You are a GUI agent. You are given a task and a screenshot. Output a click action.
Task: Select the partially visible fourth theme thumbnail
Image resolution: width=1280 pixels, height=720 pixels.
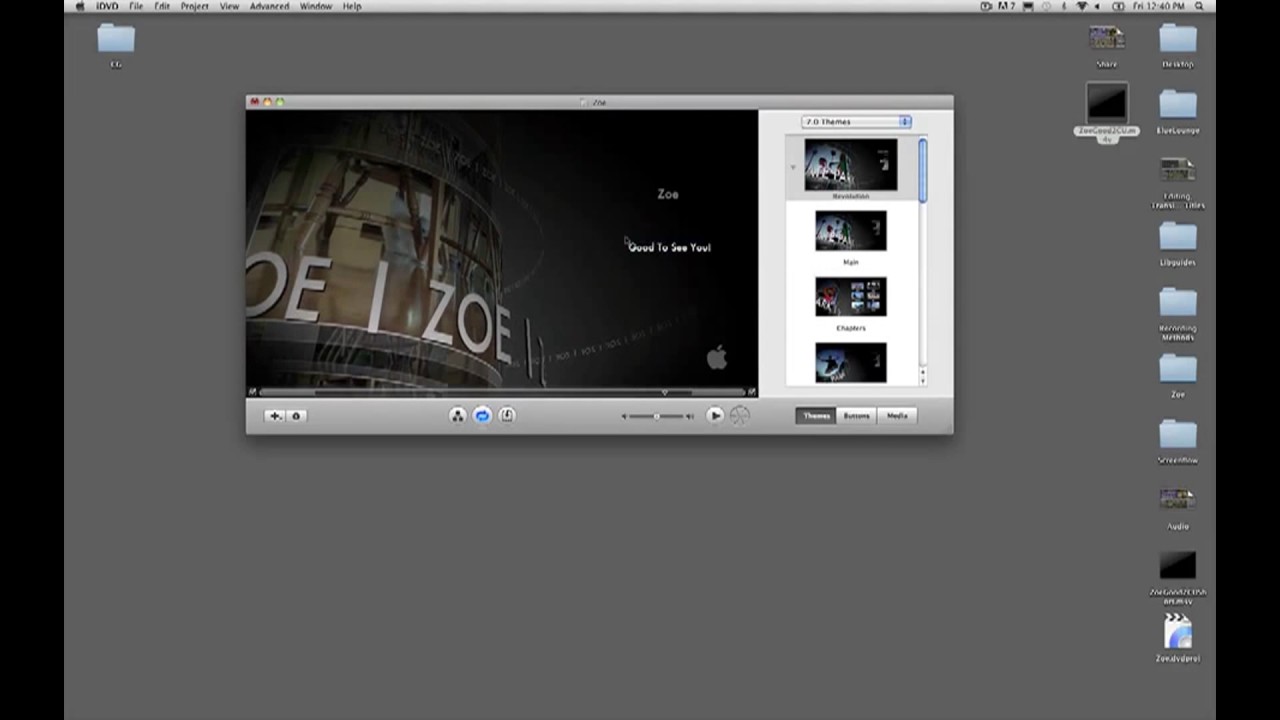click(851, 363)
